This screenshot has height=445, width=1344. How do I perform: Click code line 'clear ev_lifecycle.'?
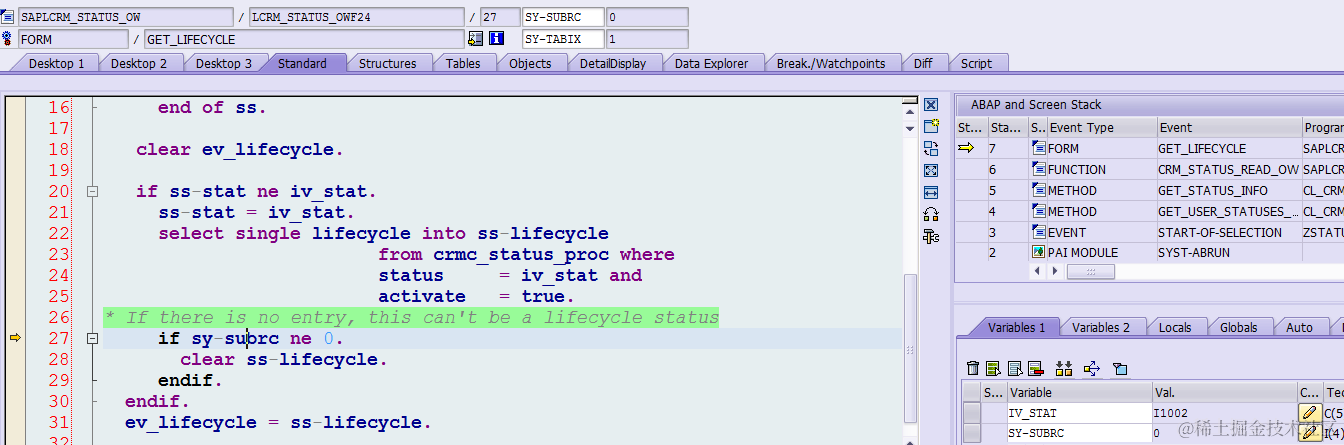(240, 149)
